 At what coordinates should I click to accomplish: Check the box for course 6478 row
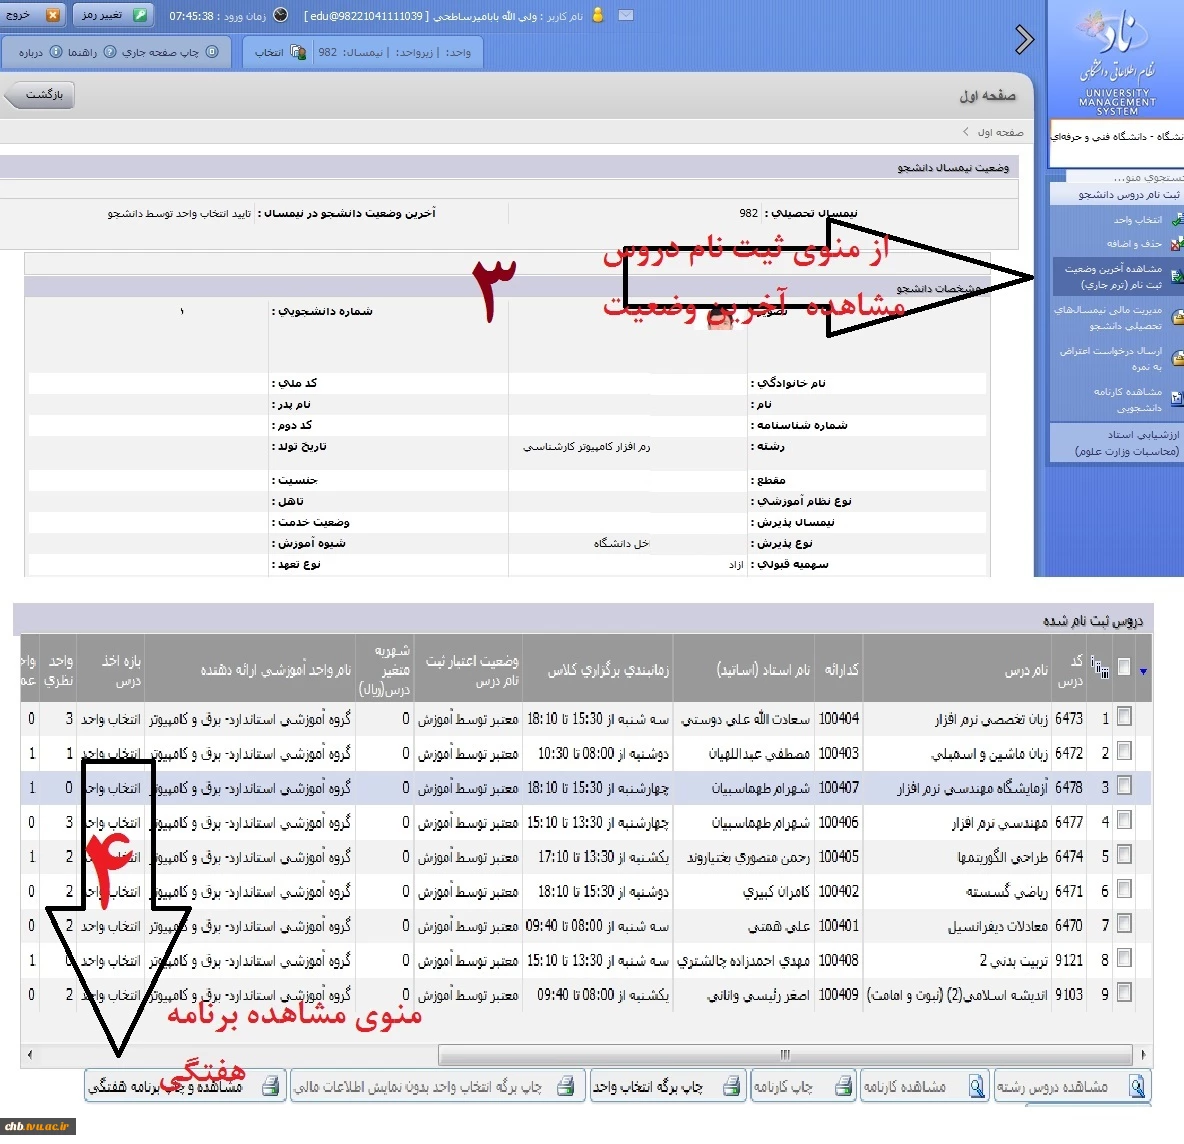click(1124, 786)
